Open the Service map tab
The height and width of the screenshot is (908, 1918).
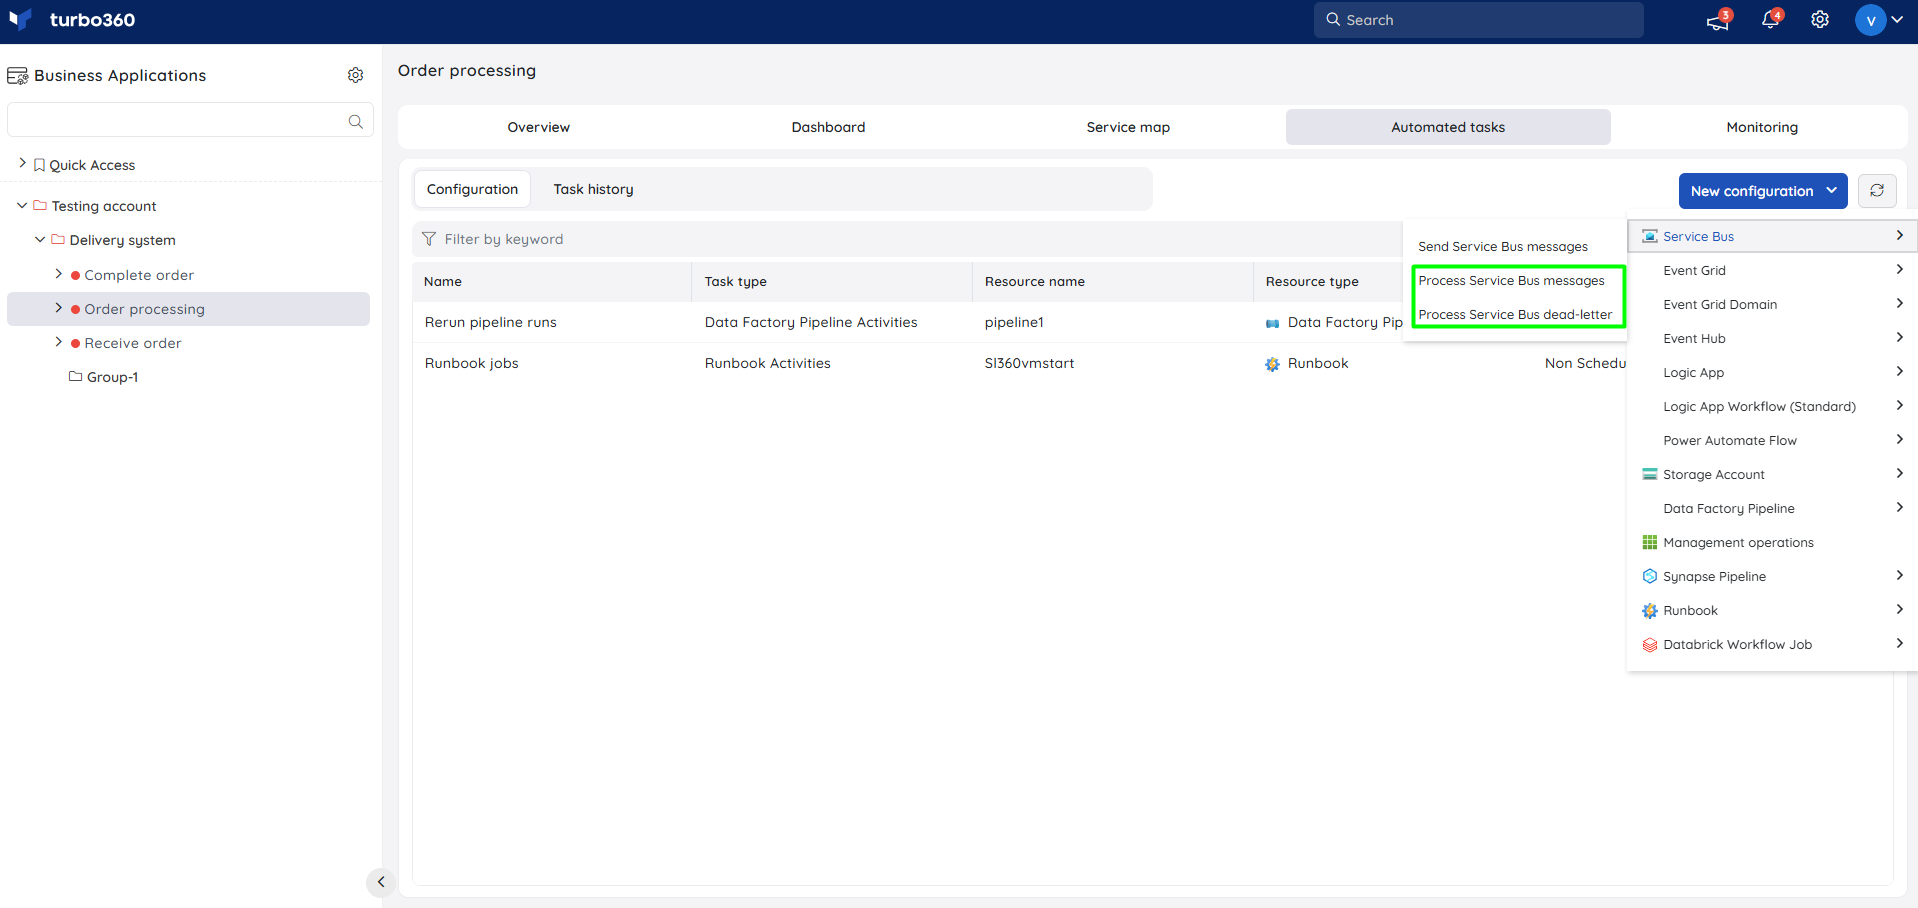1128,127
